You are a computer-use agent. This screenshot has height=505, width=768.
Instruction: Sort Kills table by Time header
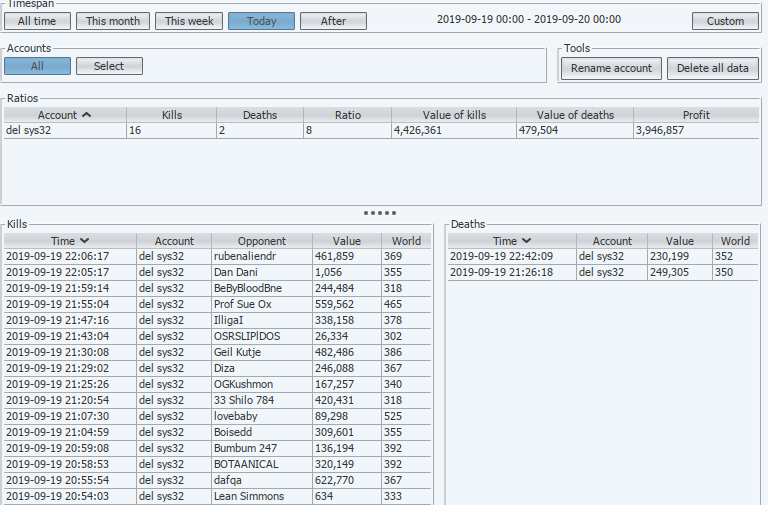(x=70, y=241)
